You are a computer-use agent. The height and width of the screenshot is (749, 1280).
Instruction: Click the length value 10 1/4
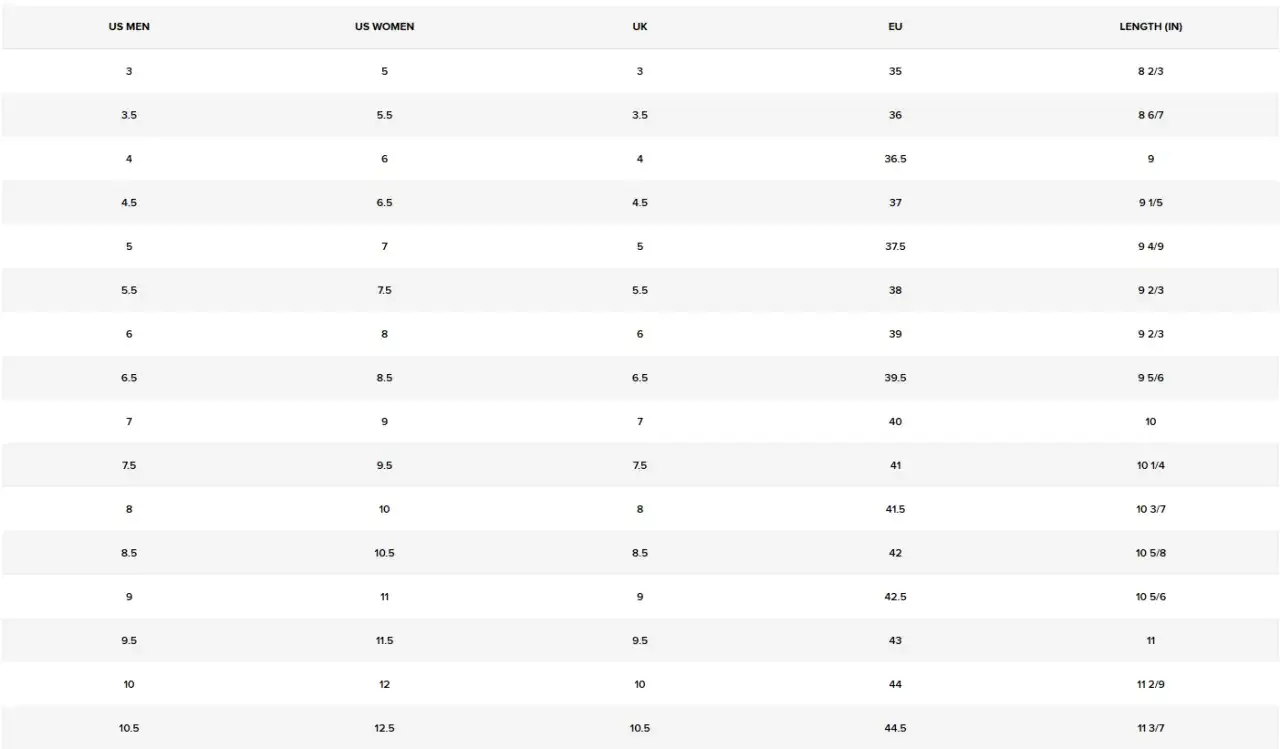1150,465
